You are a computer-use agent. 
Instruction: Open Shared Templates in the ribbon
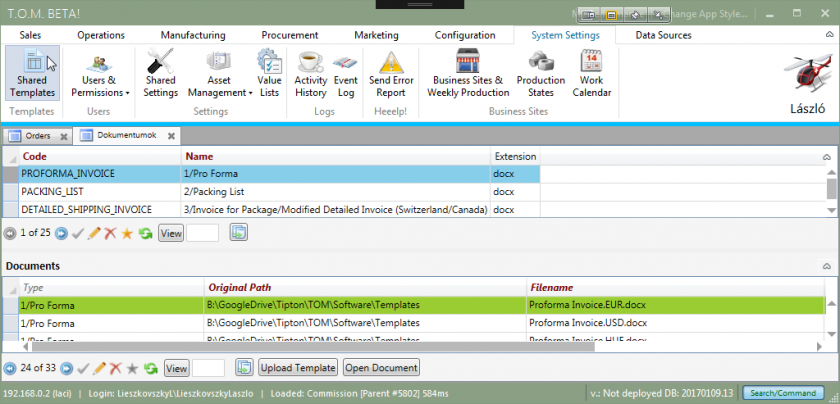coord(32,73)
